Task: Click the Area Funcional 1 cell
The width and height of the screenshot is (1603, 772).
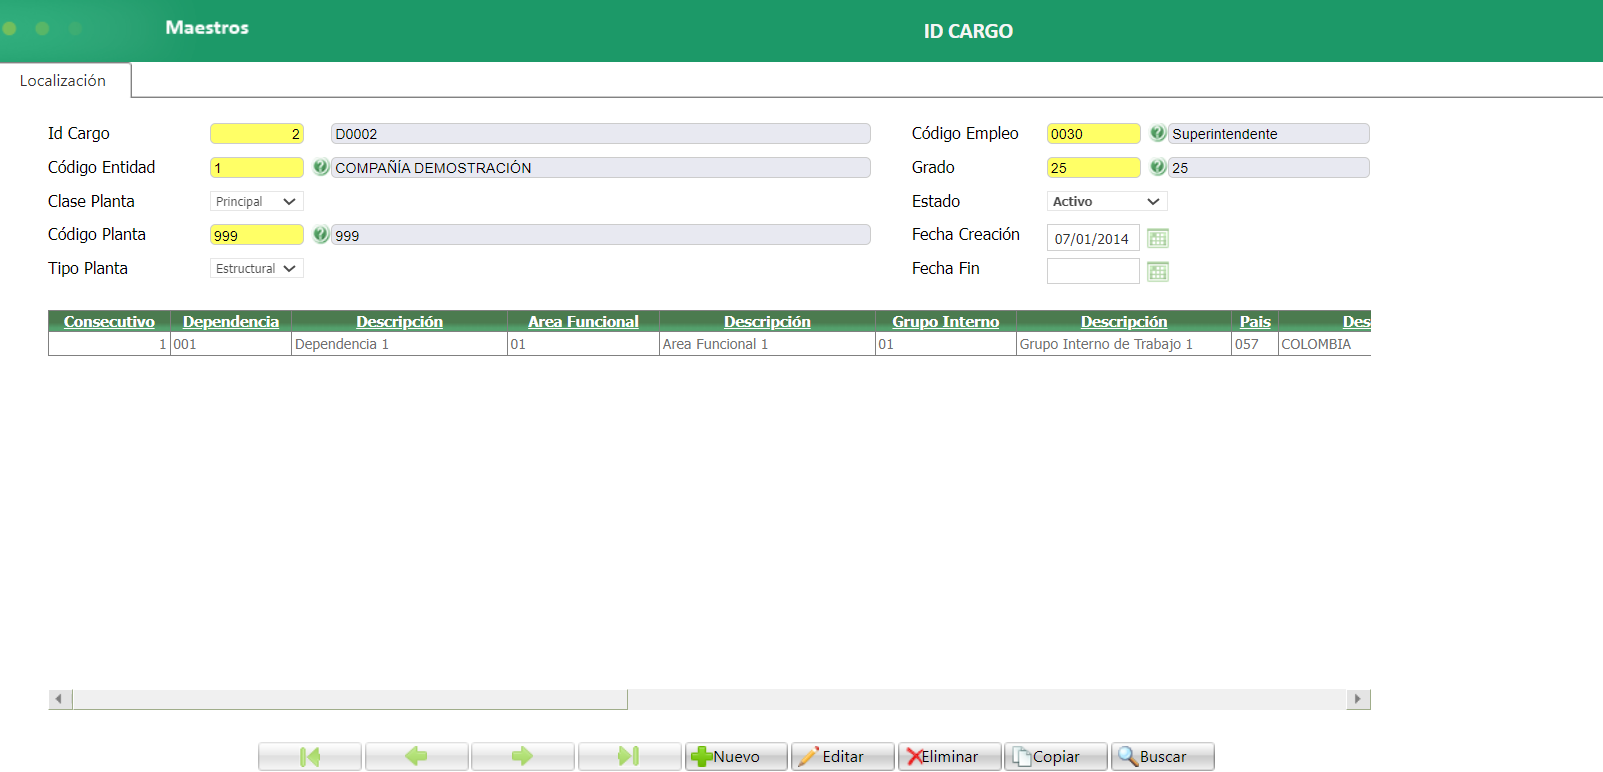Action: (767, 344)
